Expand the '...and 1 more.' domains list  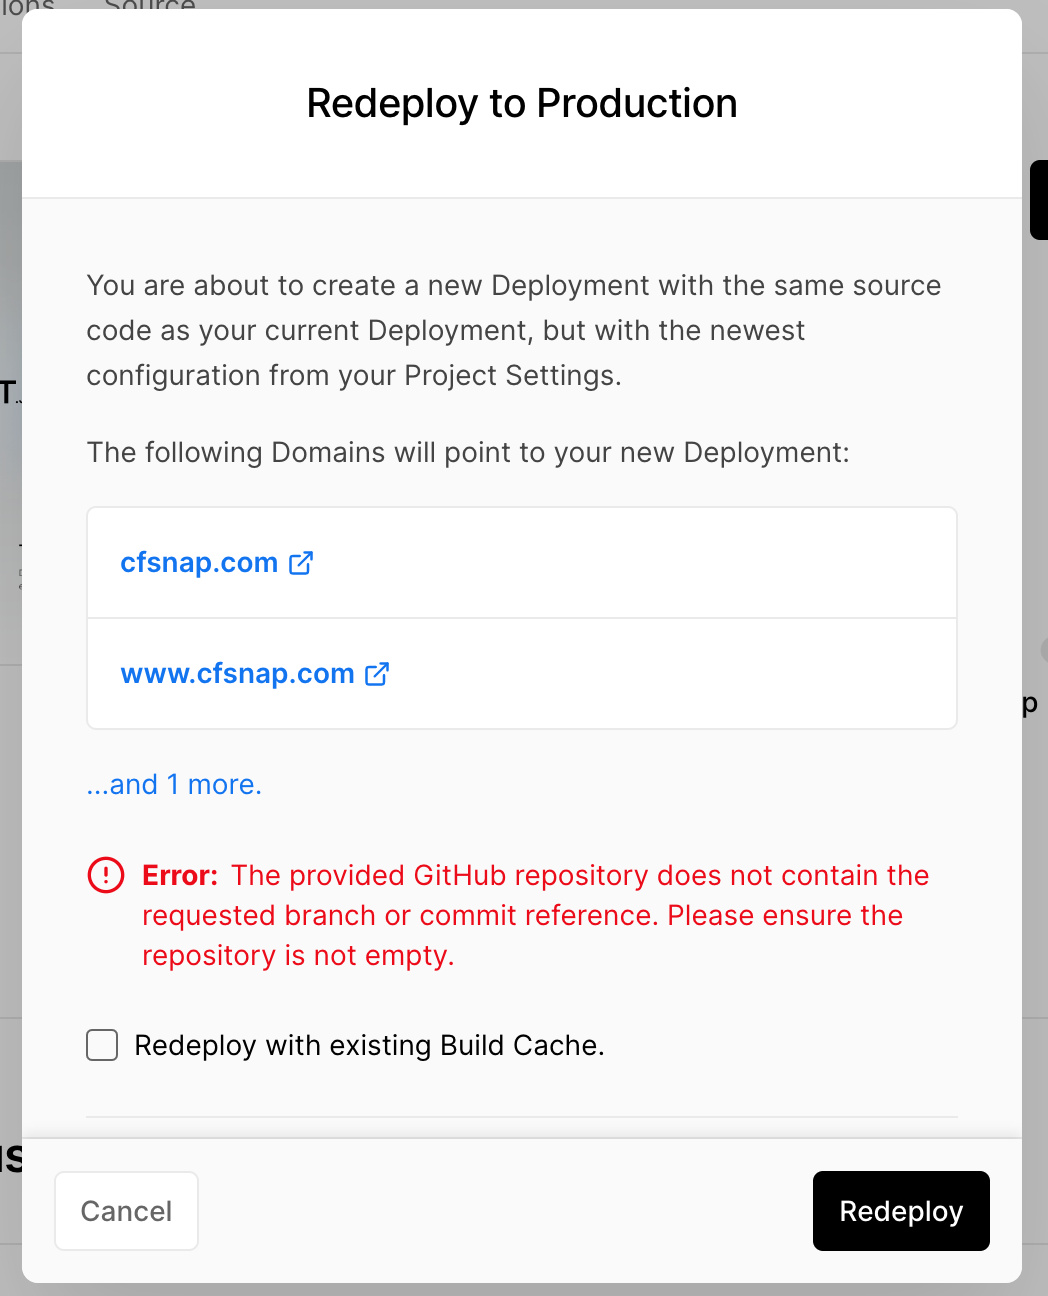pos(173,784)
